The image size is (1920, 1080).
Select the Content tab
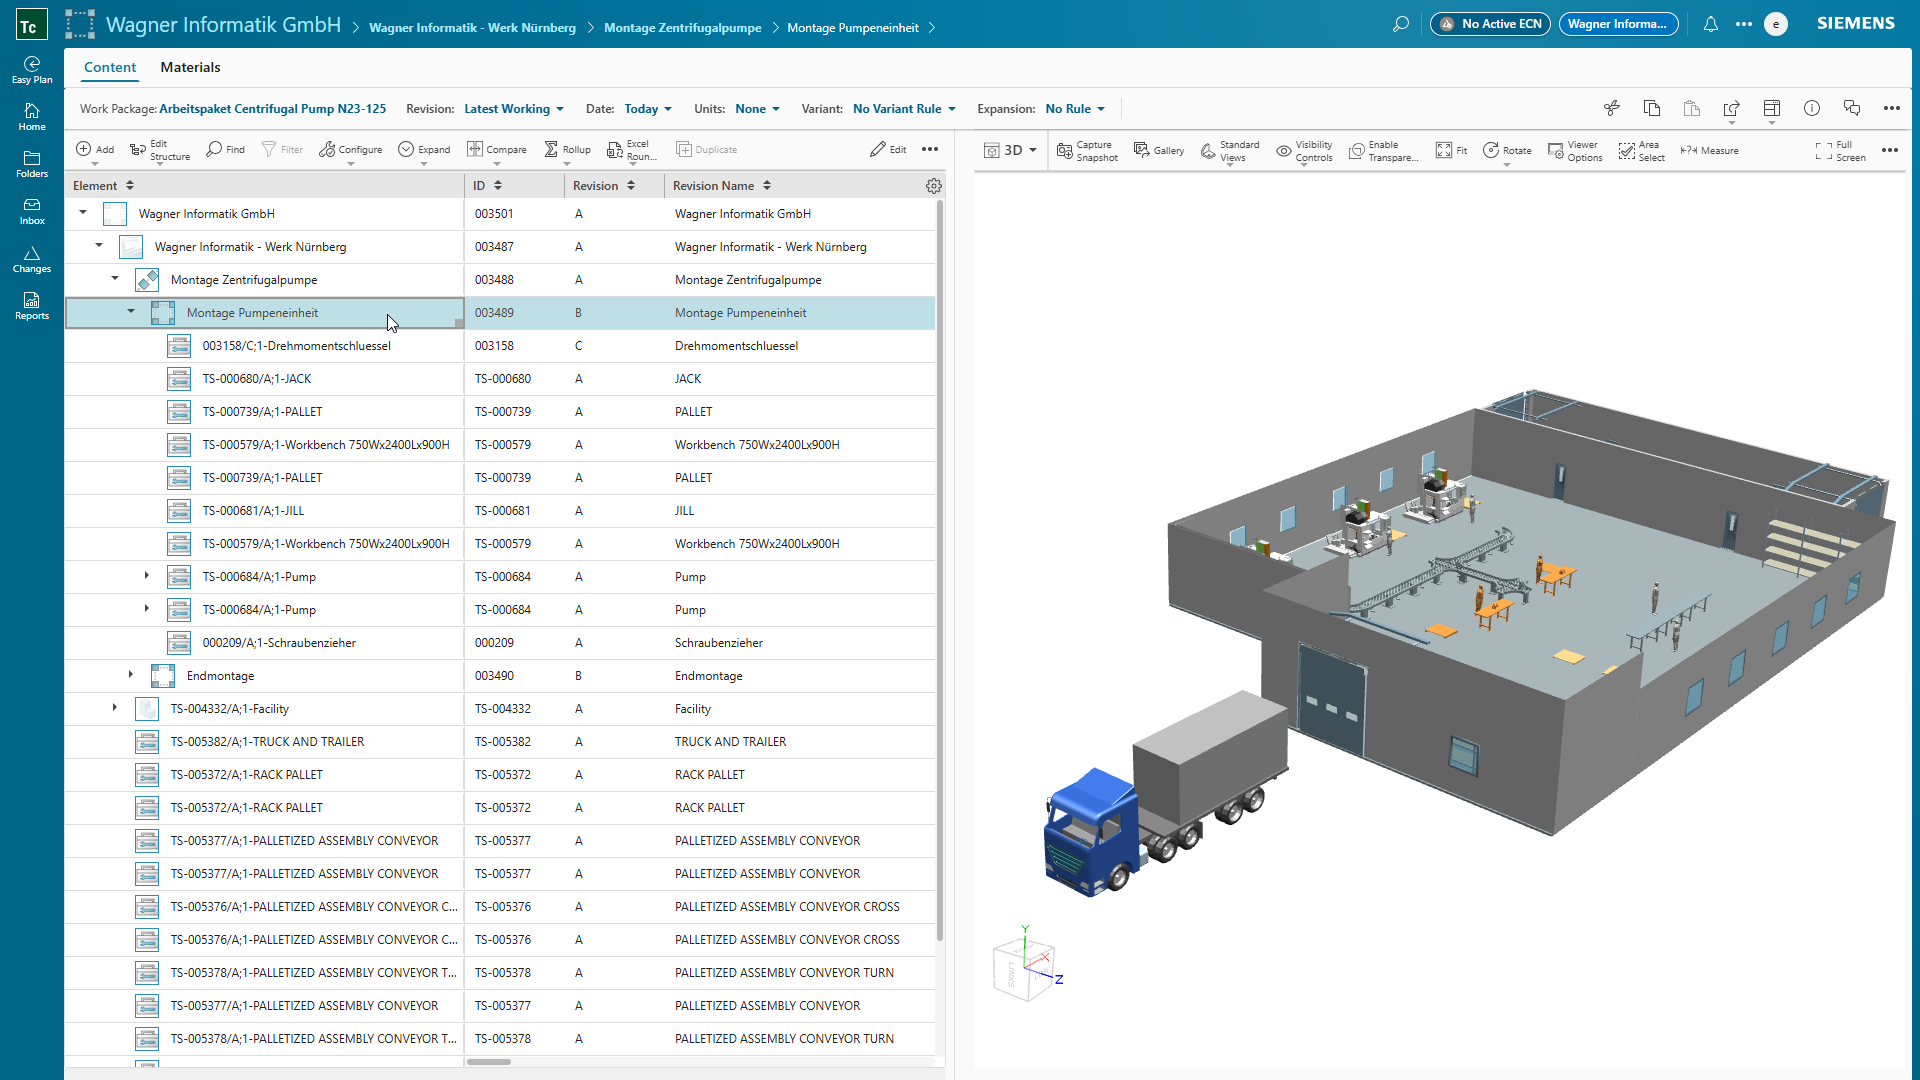110,67
